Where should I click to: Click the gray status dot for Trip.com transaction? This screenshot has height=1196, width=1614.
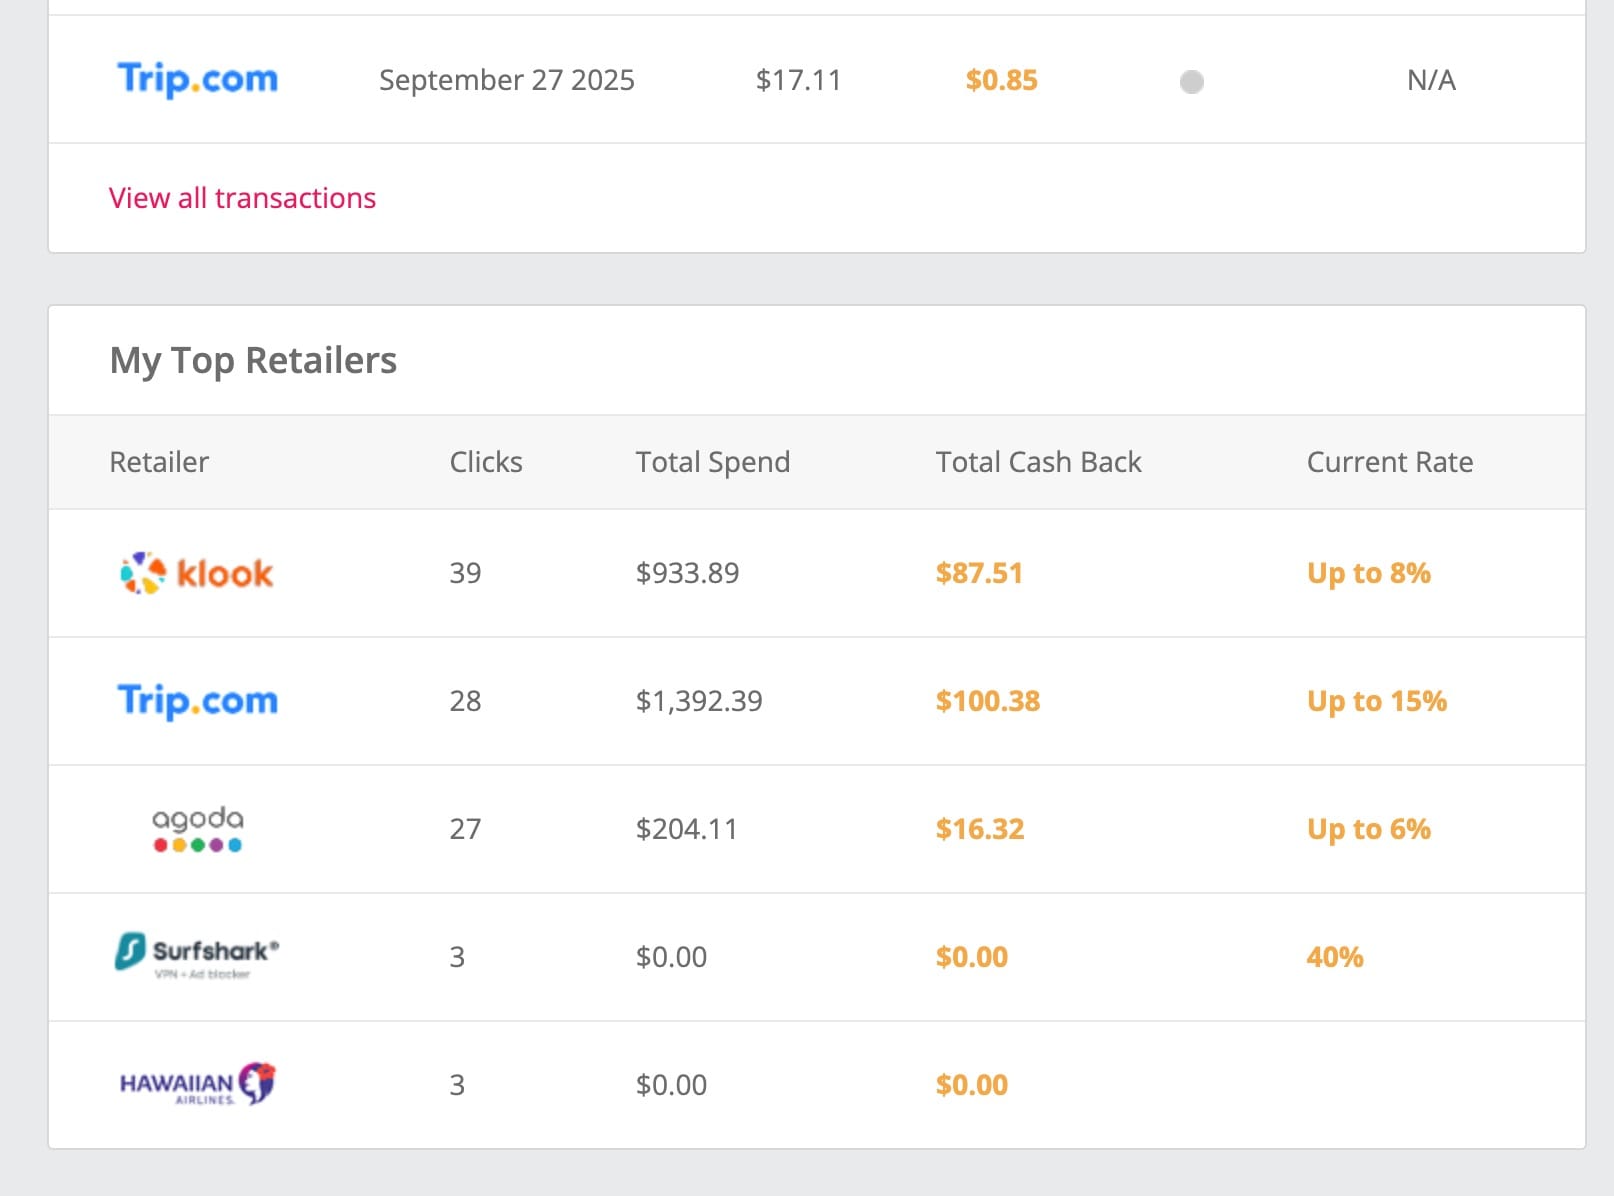click(x=1191, y=81)
